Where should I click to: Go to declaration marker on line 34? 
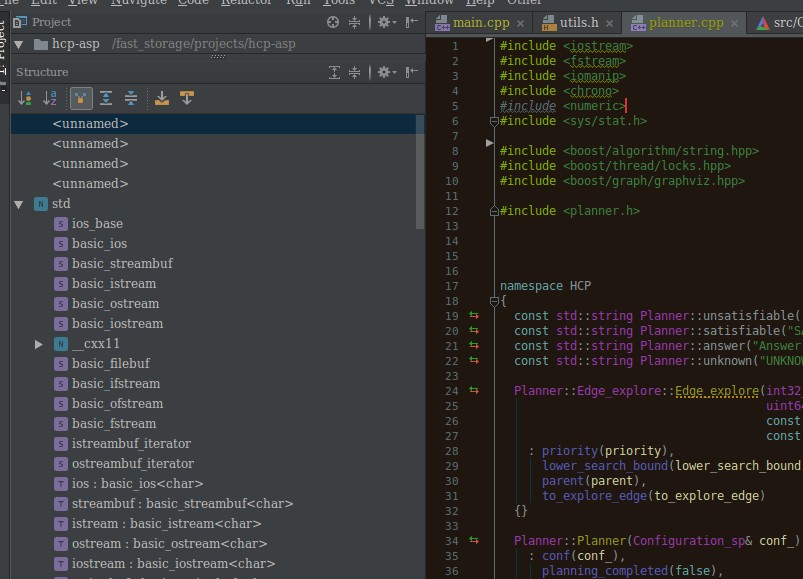(474, 541)
